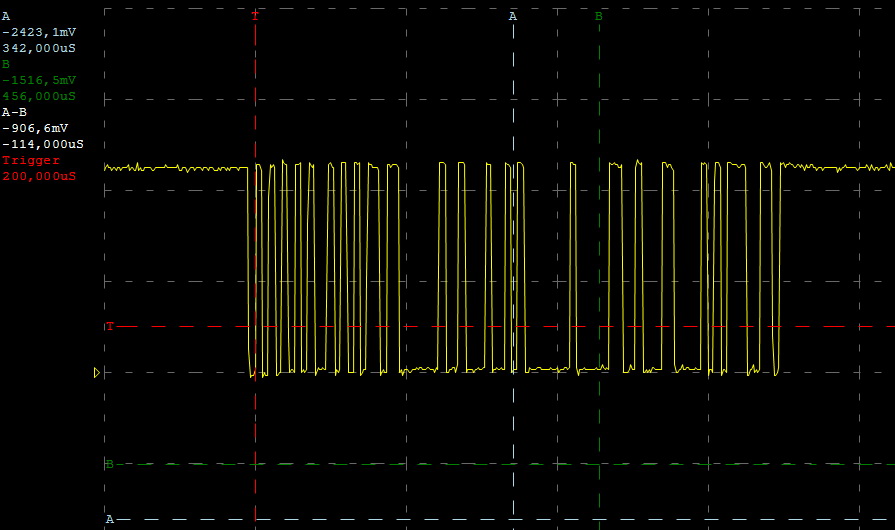This screenshot has height=530, width=895.
Task: Click trigger time value 200,000uS
Action: [x=39, y=176]
